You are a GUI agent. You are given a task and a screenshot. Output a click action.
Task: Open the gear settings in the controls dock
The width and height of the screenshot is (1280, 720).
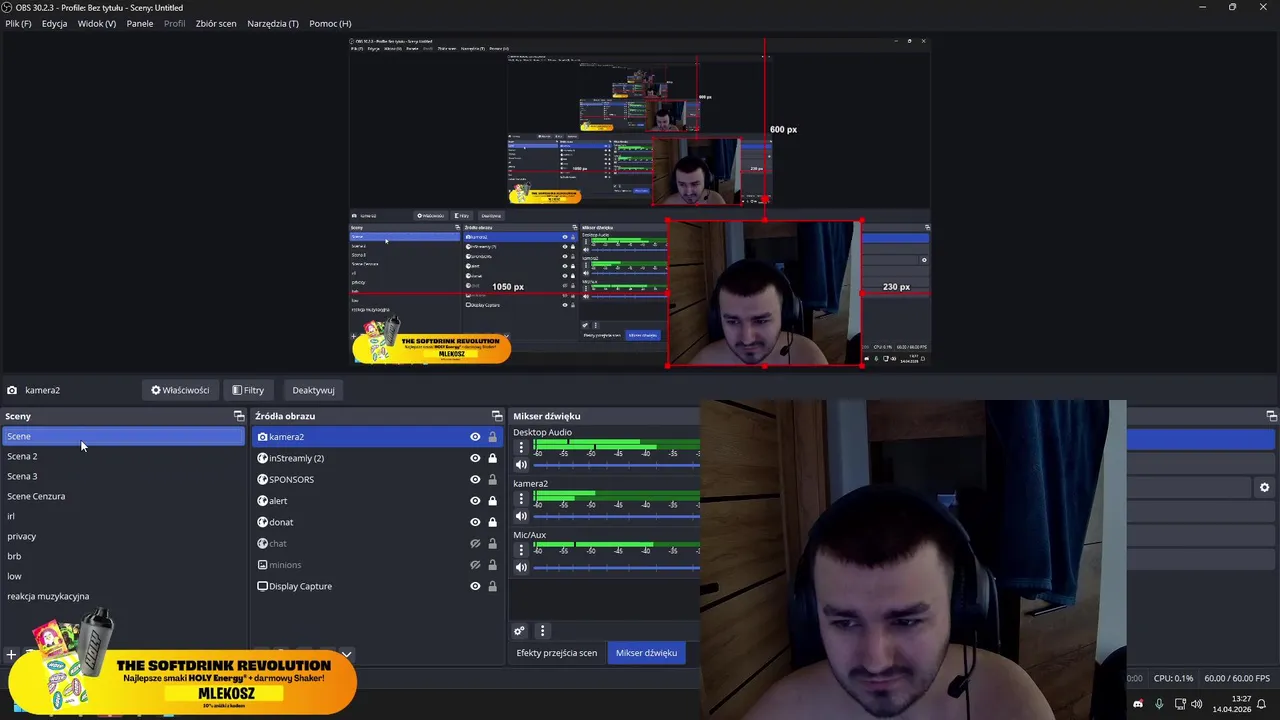(1264, 487)
